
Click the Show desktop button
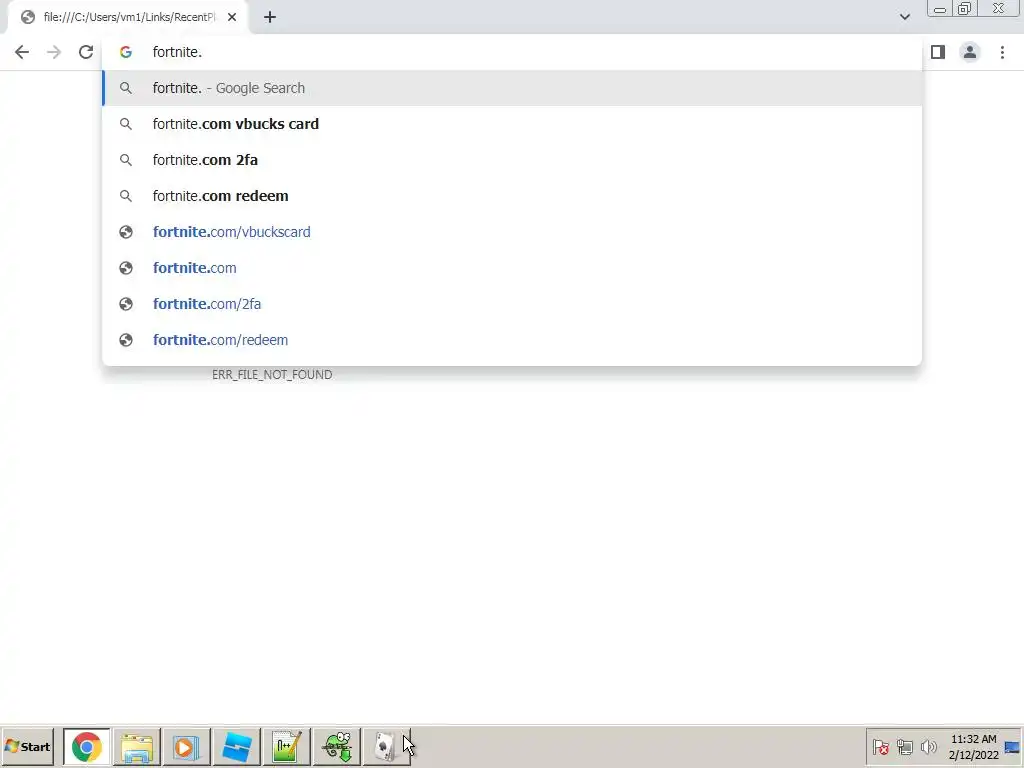[1012, 746]
